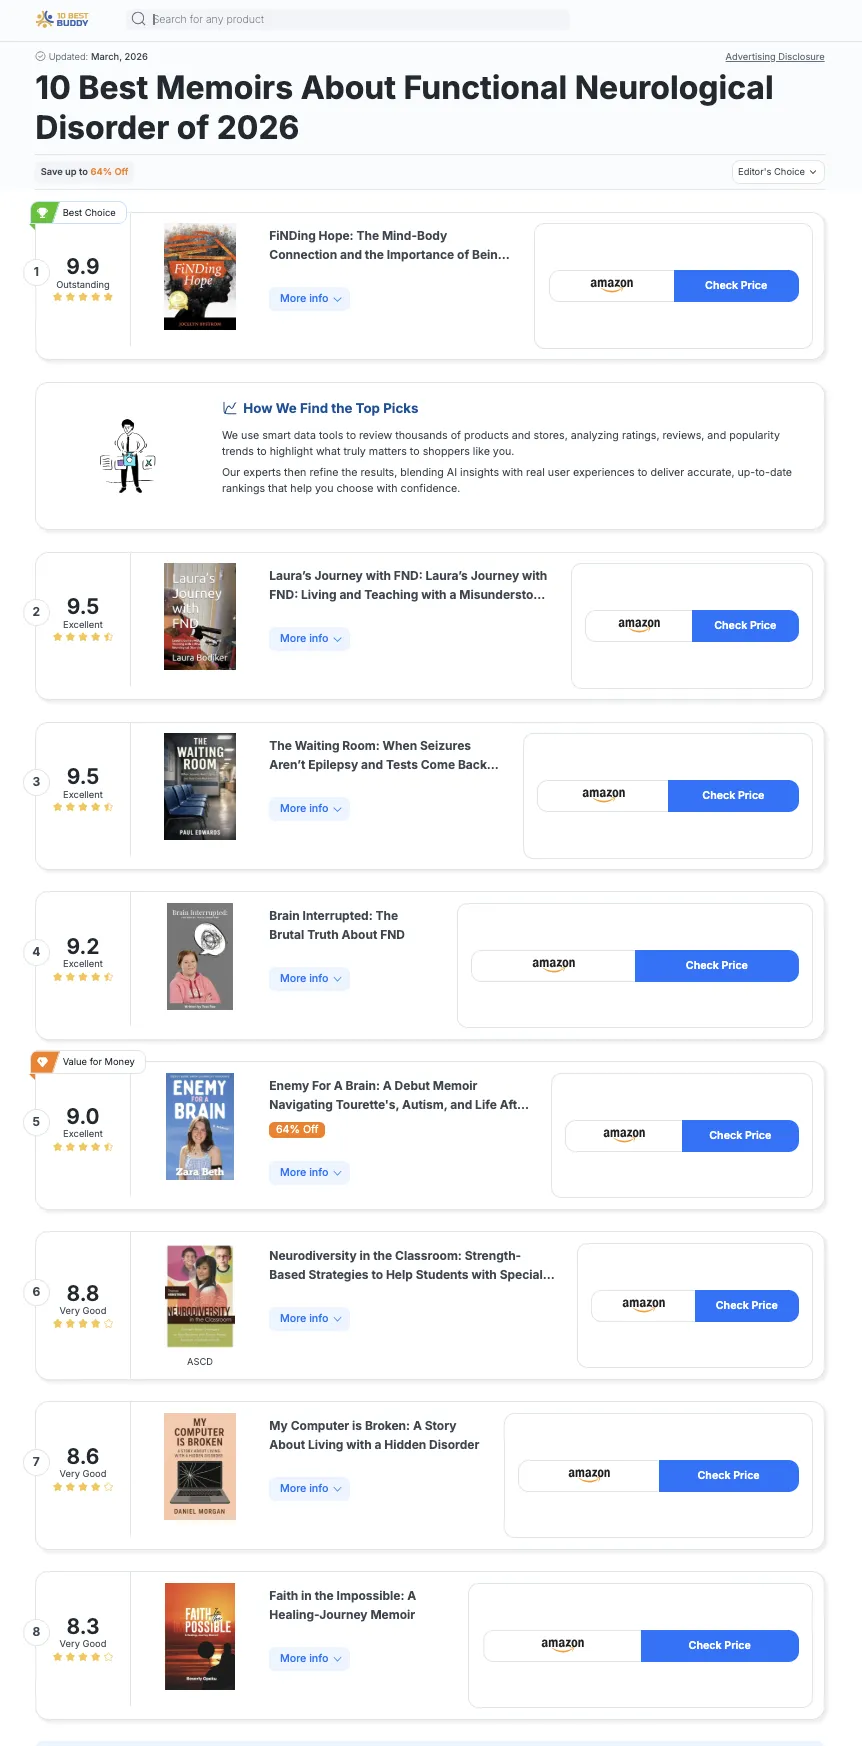Open Faith in the Impossible title link
The image size is (862, 1746).
[342, 1605]
